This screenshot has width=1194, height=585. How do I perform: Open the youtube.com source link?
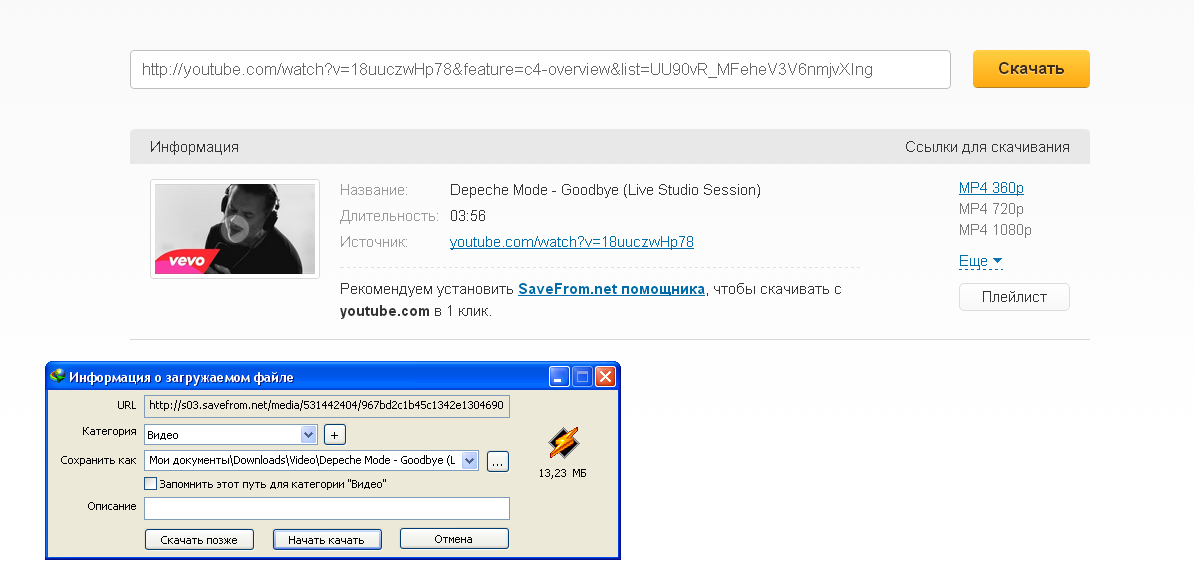click(x=571, y=242)
